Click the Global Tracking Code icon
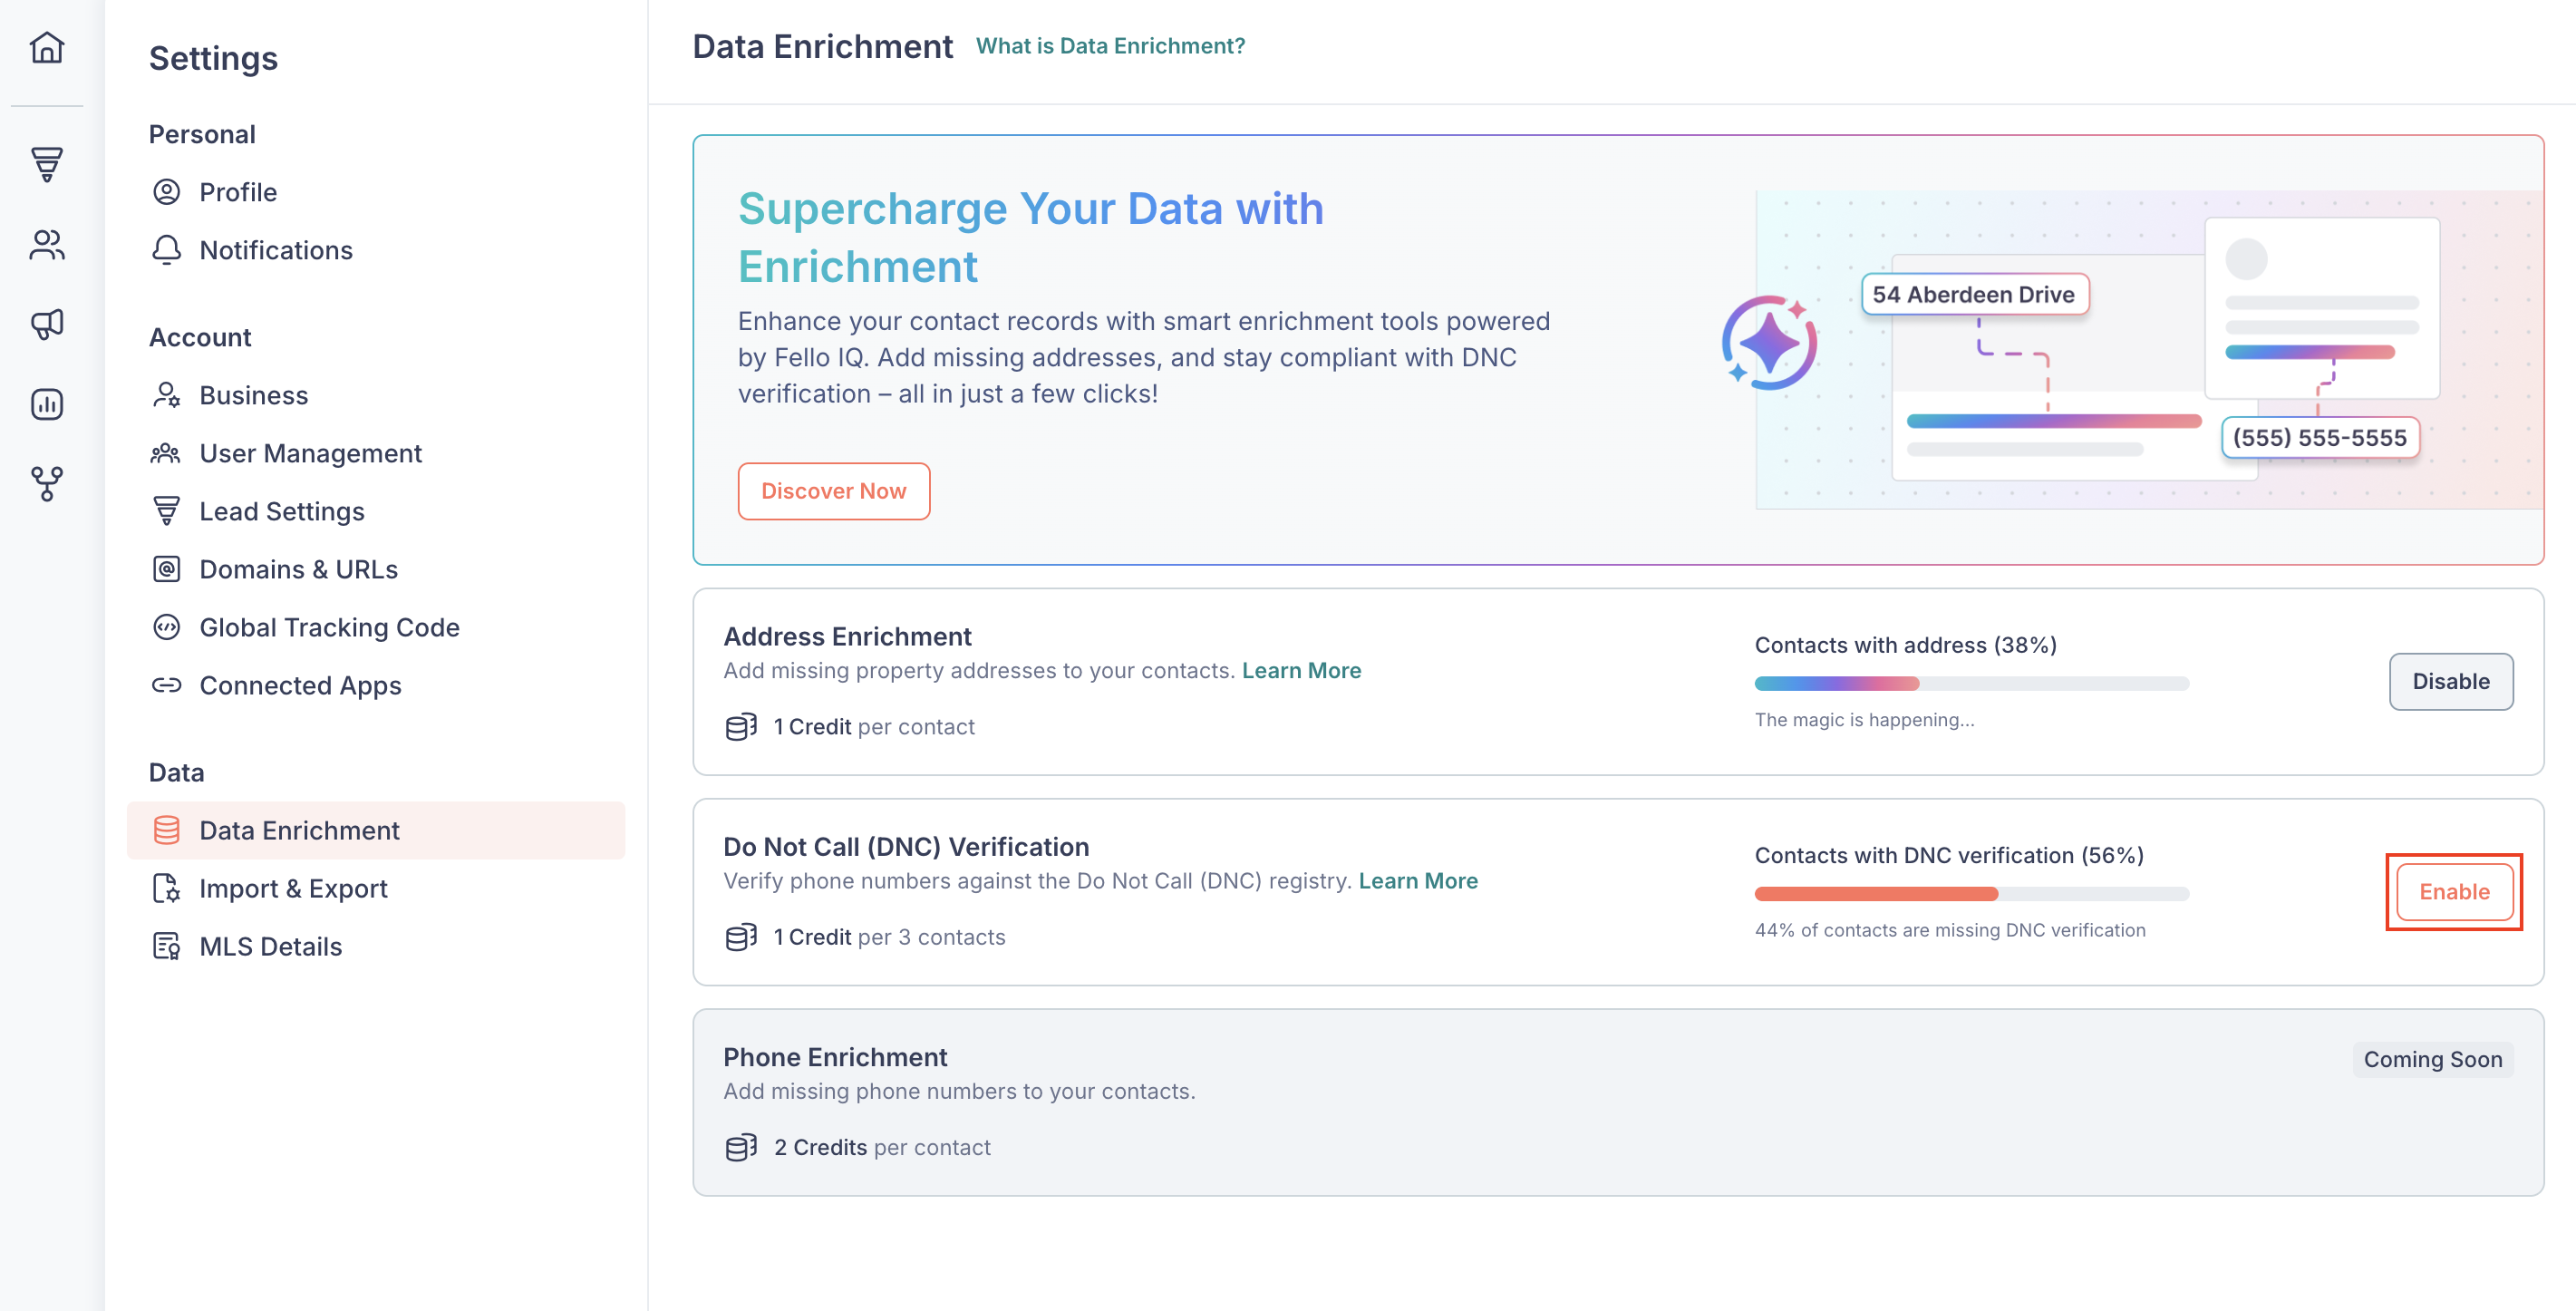This screenshot has width=2576, height=1311. 166,627
